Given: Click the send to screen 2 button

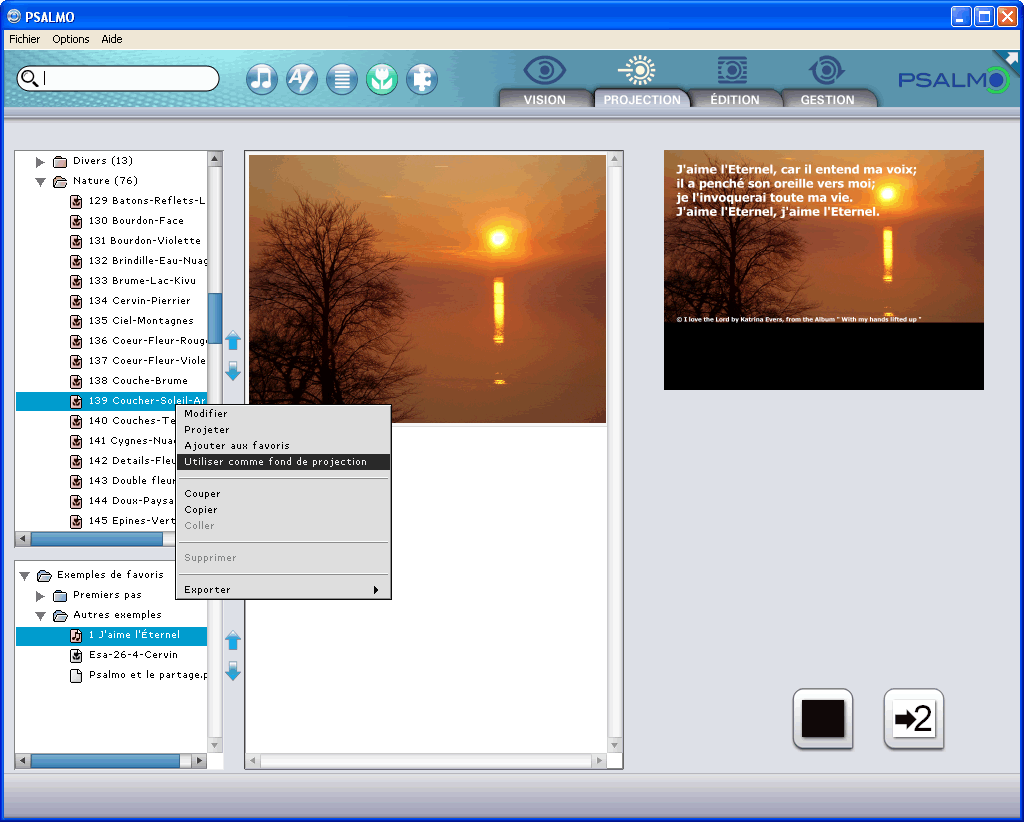Looking at the screenshot, I should click(914, 719).
